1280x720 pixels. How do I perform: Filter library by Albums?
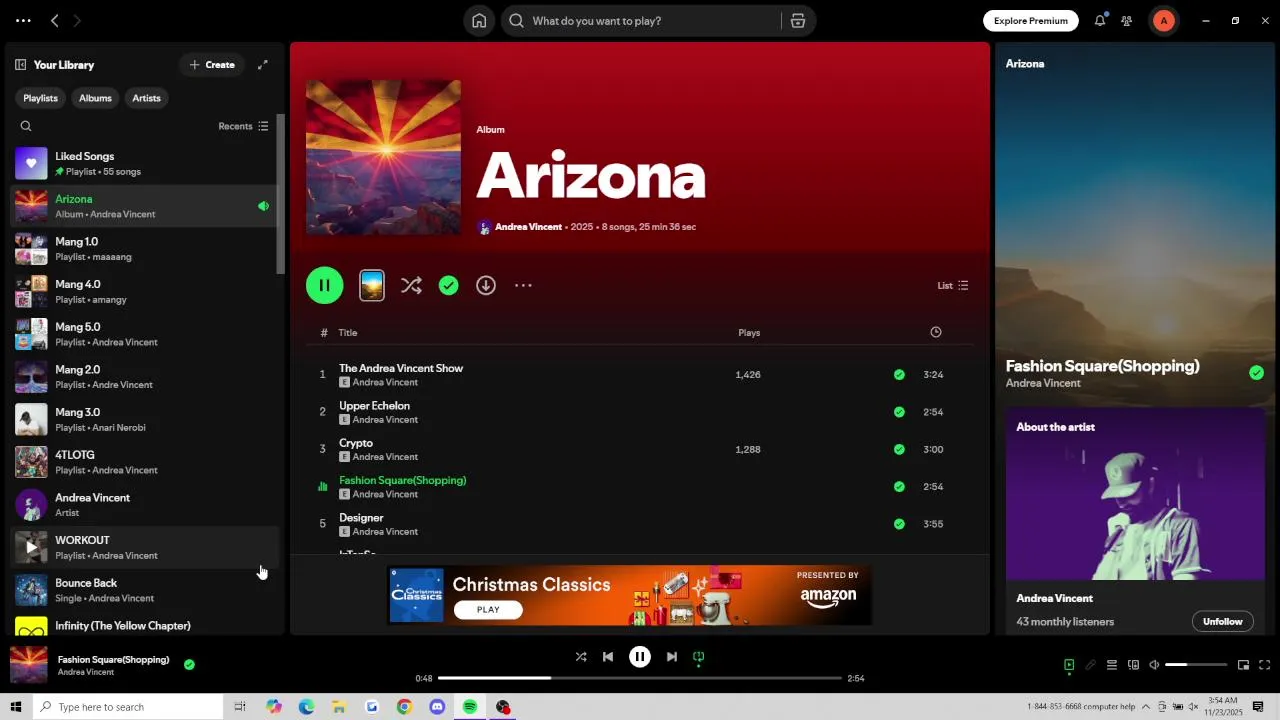pyautogui.click(x=95, y=98)
